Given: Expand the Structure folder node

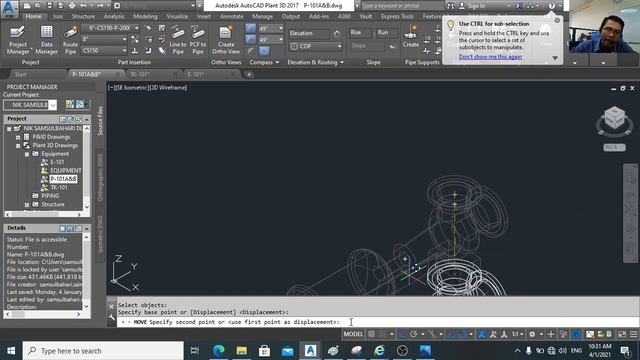Looking at the screenshot, I should pyautogui.click(x=27, y=204).
